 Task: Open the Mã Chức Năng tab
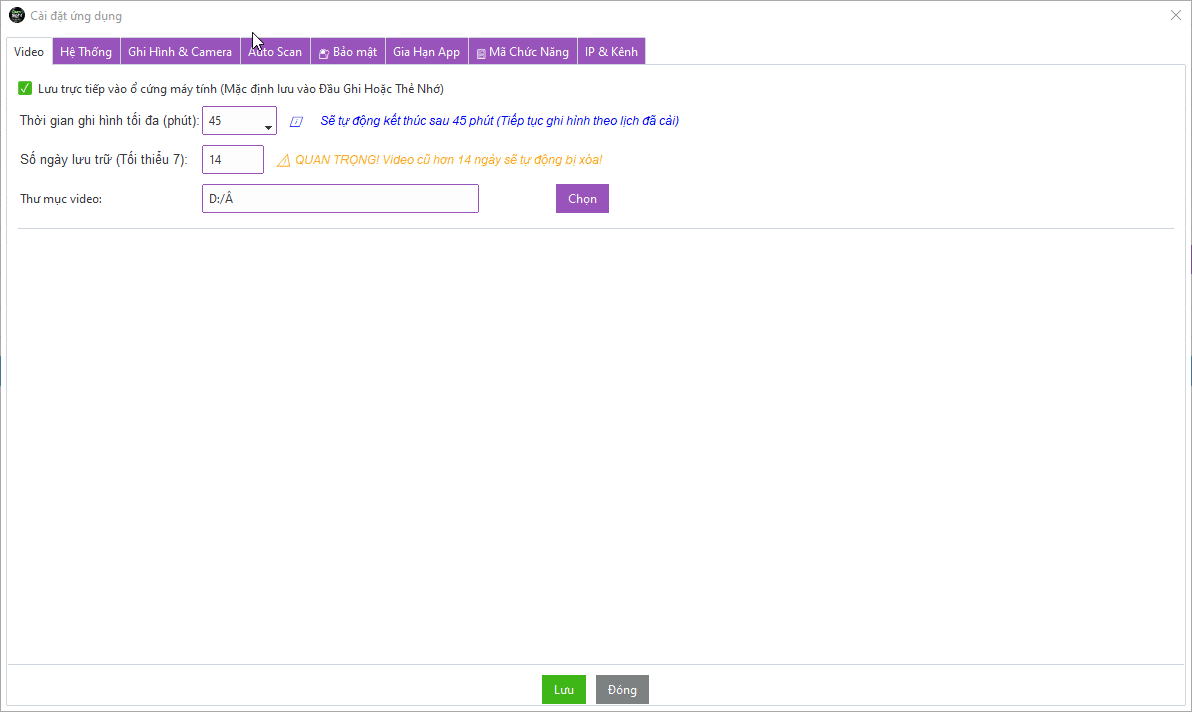click(522, 52)
